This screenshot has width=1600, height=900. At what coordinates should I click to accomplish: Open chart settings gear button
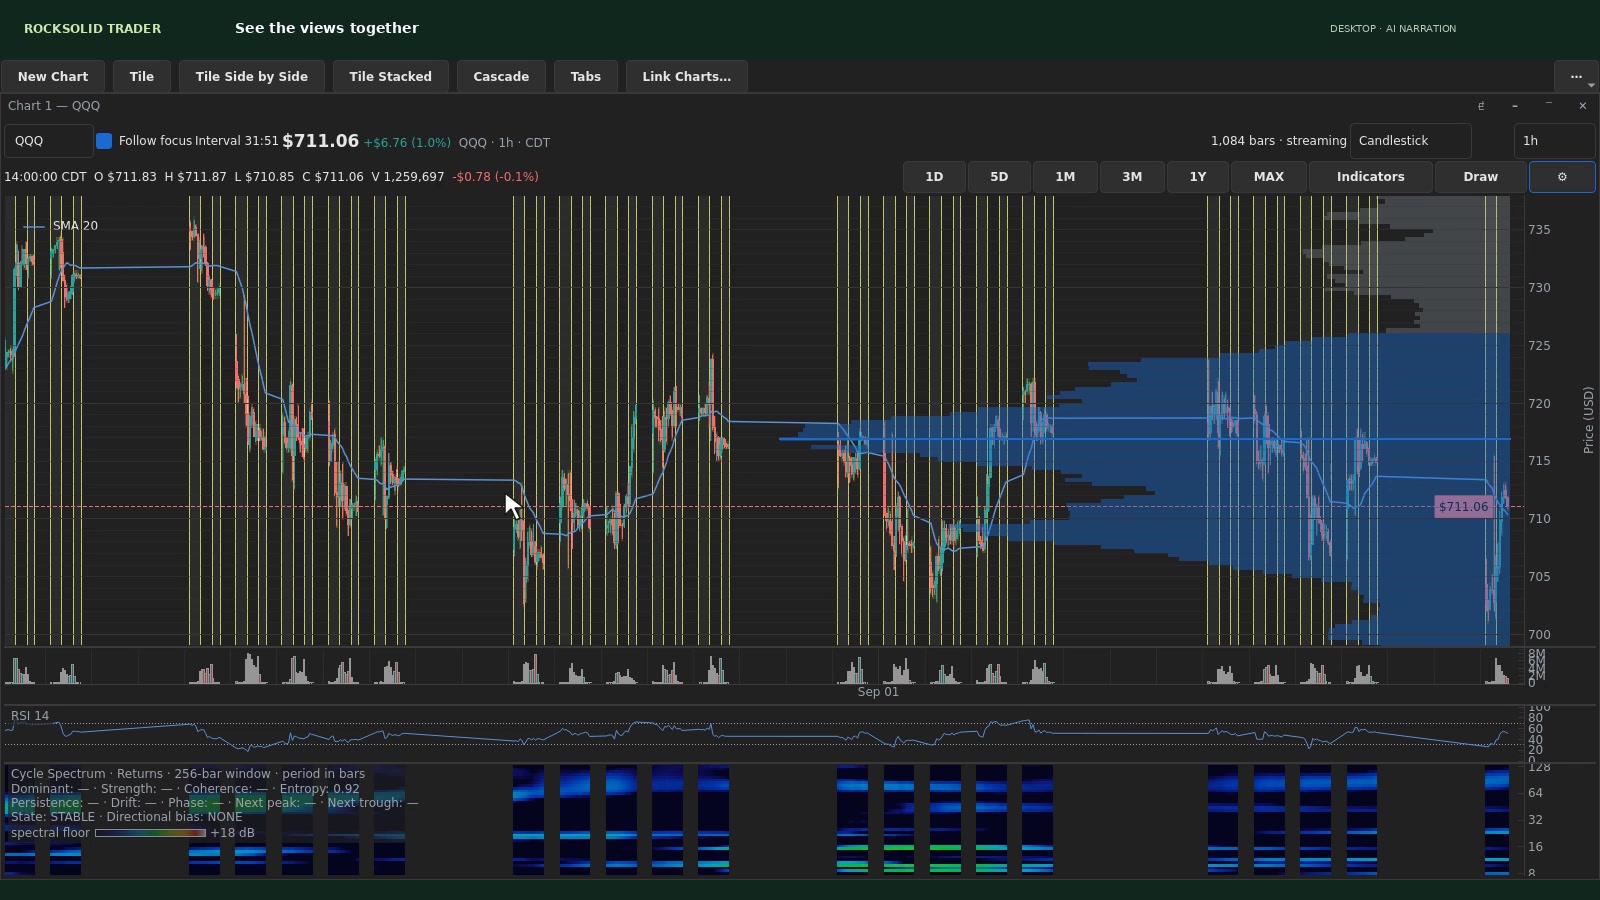(x=1562, y=177)
